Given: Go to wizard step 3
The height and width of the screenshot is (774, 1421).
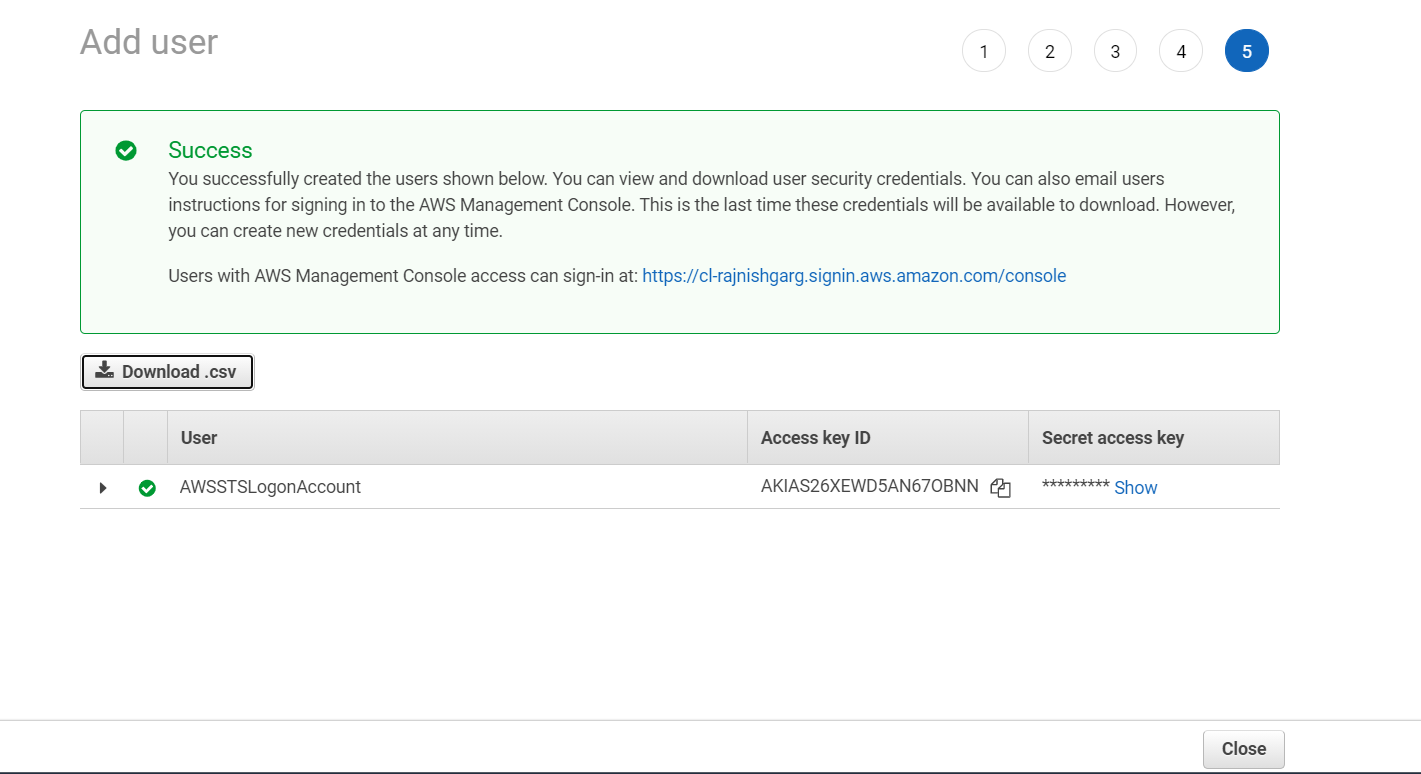Looking at the screenshot, I should (1115, 51).
